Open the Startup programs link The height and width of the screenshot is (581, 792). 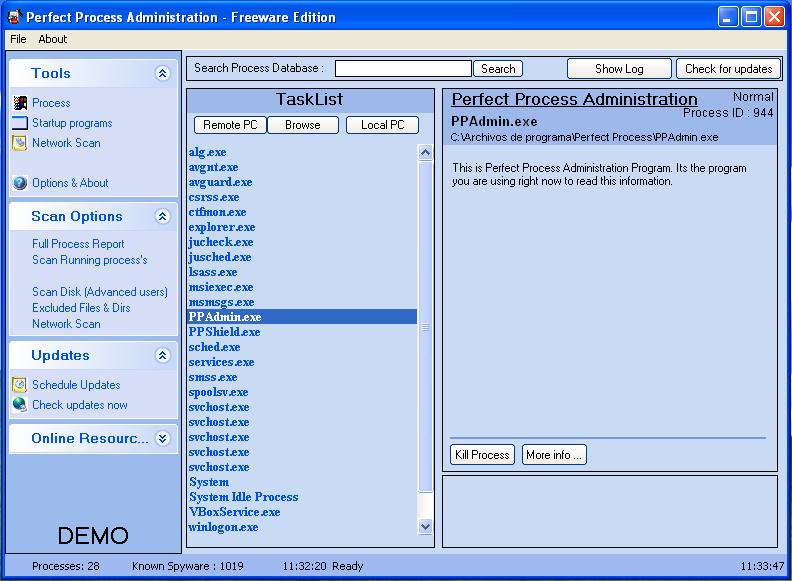(x=72, y=123)
